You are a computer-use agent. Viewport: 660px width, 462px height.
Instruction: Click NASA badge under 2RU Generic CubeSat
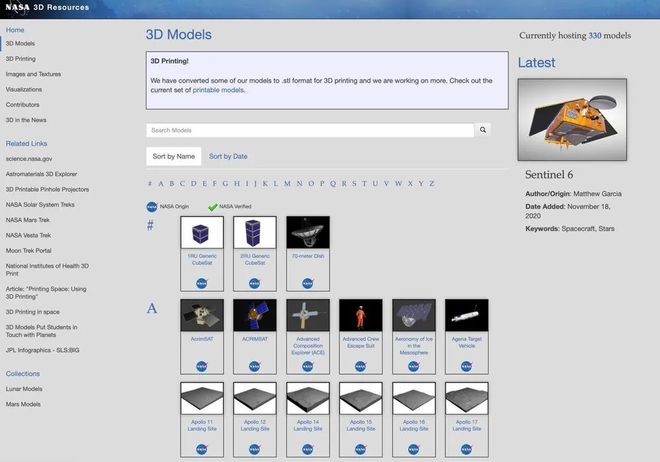[255, 283]
